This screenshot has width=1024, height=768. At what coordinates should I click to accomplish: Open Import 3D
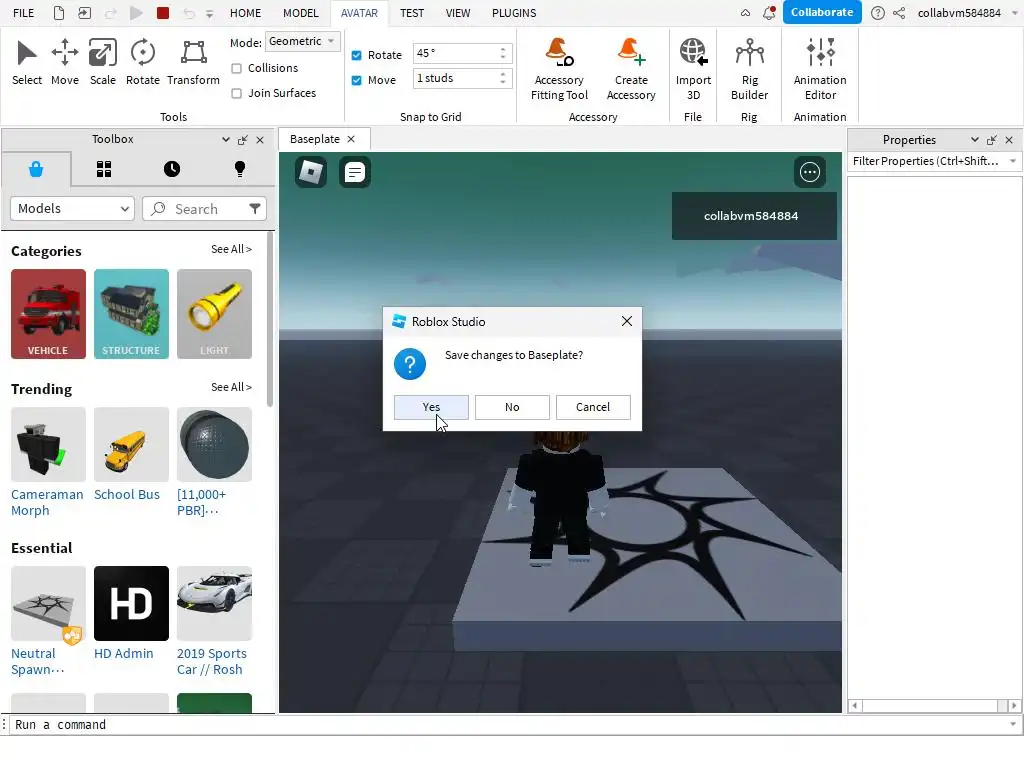[x=693, y=69]
